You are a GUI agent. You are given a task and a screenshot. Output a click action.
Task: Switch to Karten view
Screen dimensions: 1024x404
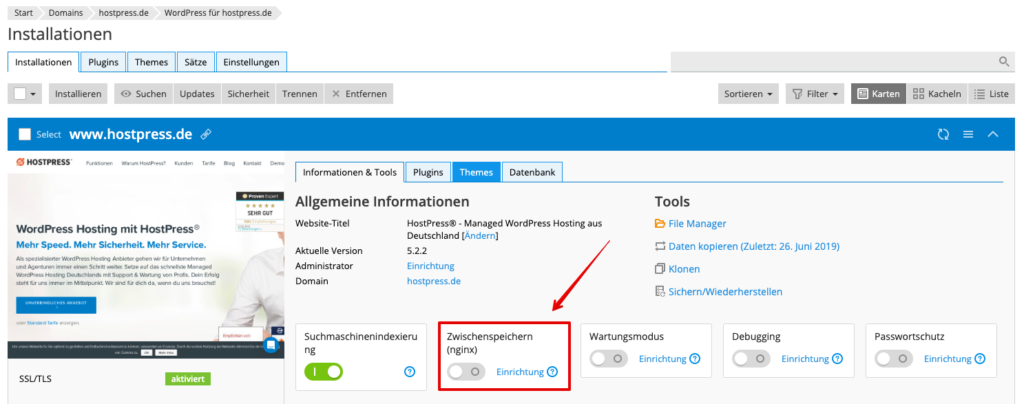pyautogui.click(x=878, y=94)
